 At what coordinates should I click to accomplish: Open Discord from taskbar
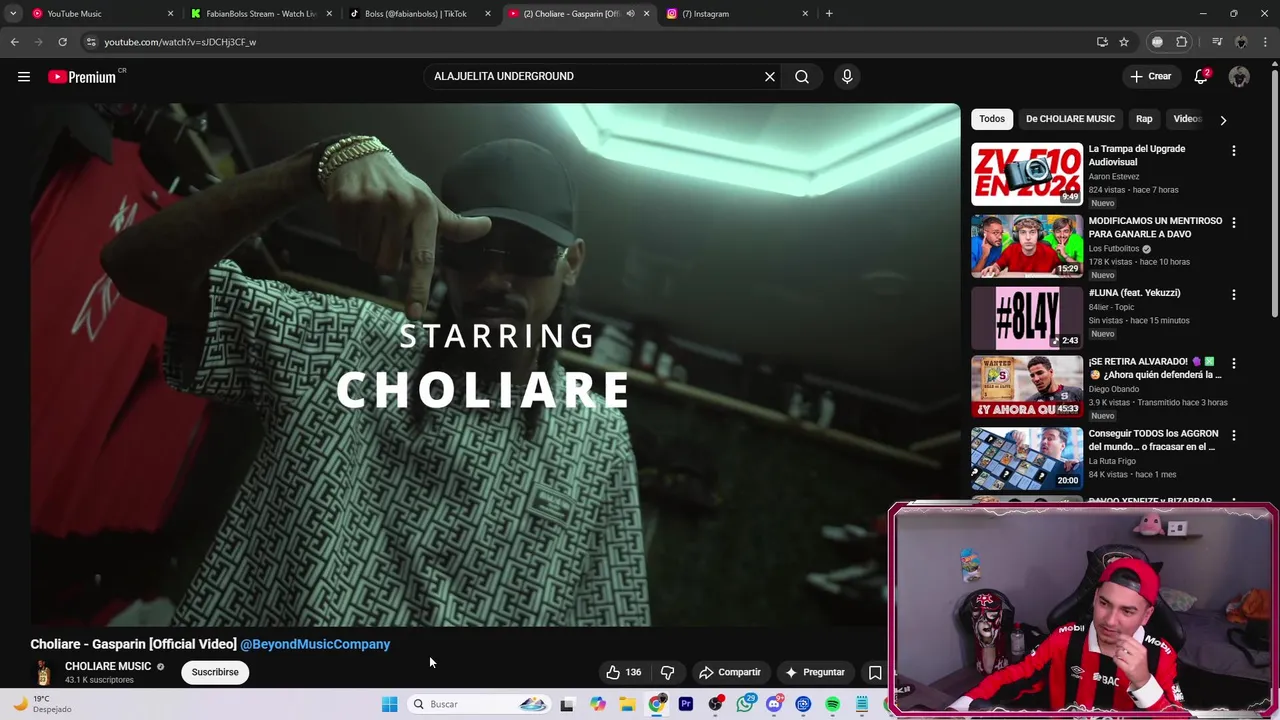click(x=774, y=704)
